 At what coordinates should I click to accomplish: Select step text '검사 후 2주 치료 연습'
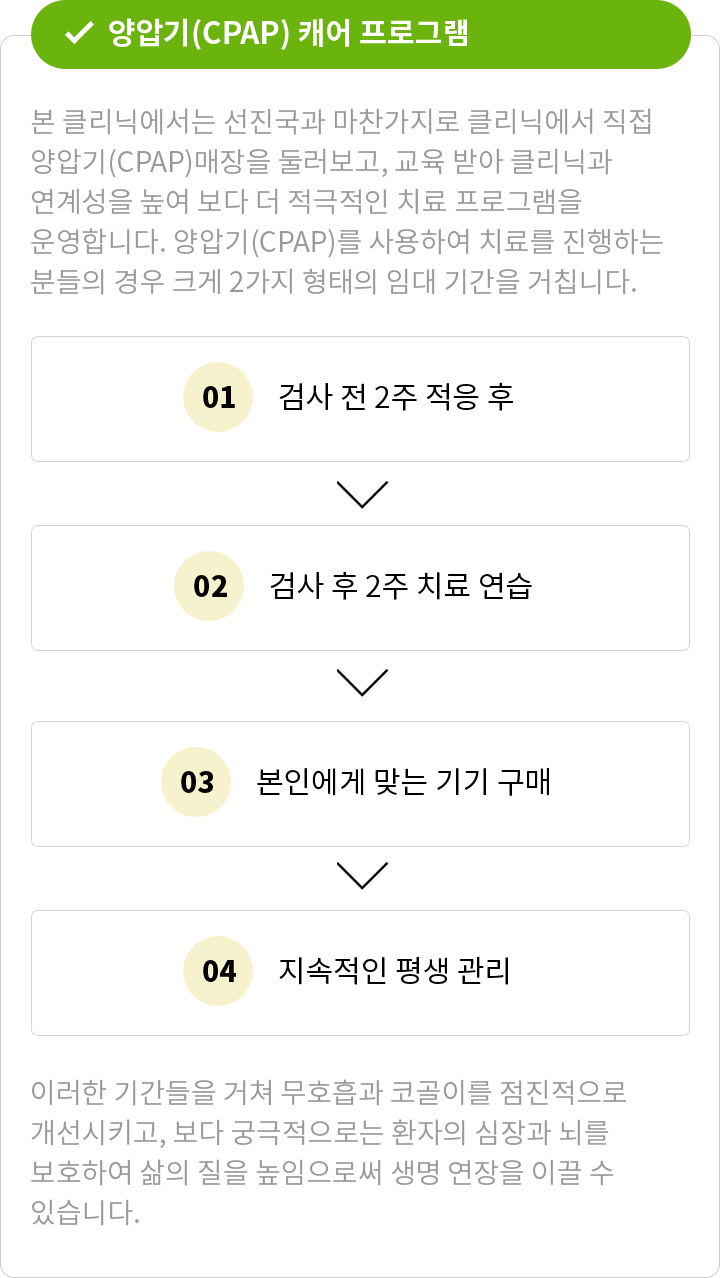tap(400, 586)
